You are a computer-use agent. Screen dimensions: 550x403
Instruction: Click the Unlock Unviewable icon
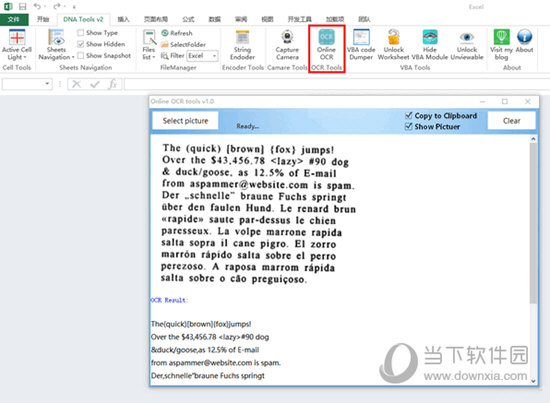point(467,37)
